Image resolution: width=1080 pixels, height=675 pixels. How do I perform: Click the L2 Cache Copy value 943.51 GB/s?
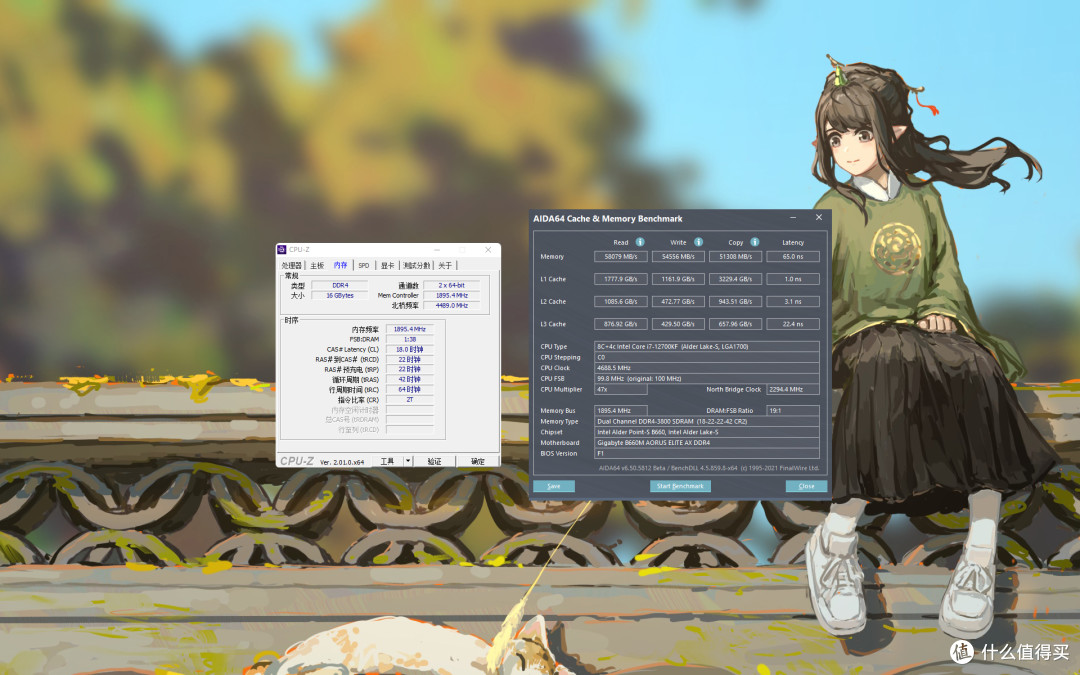(736, 301)
